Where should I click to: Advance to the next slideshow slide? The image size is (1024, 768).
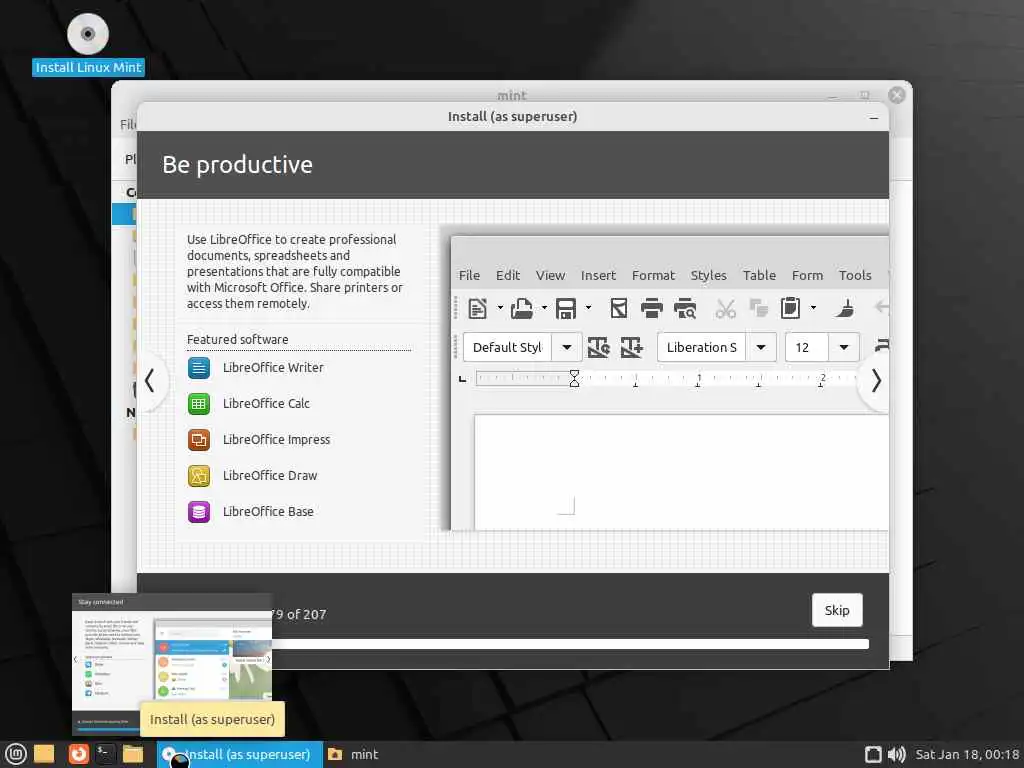(x=876, y=380)
